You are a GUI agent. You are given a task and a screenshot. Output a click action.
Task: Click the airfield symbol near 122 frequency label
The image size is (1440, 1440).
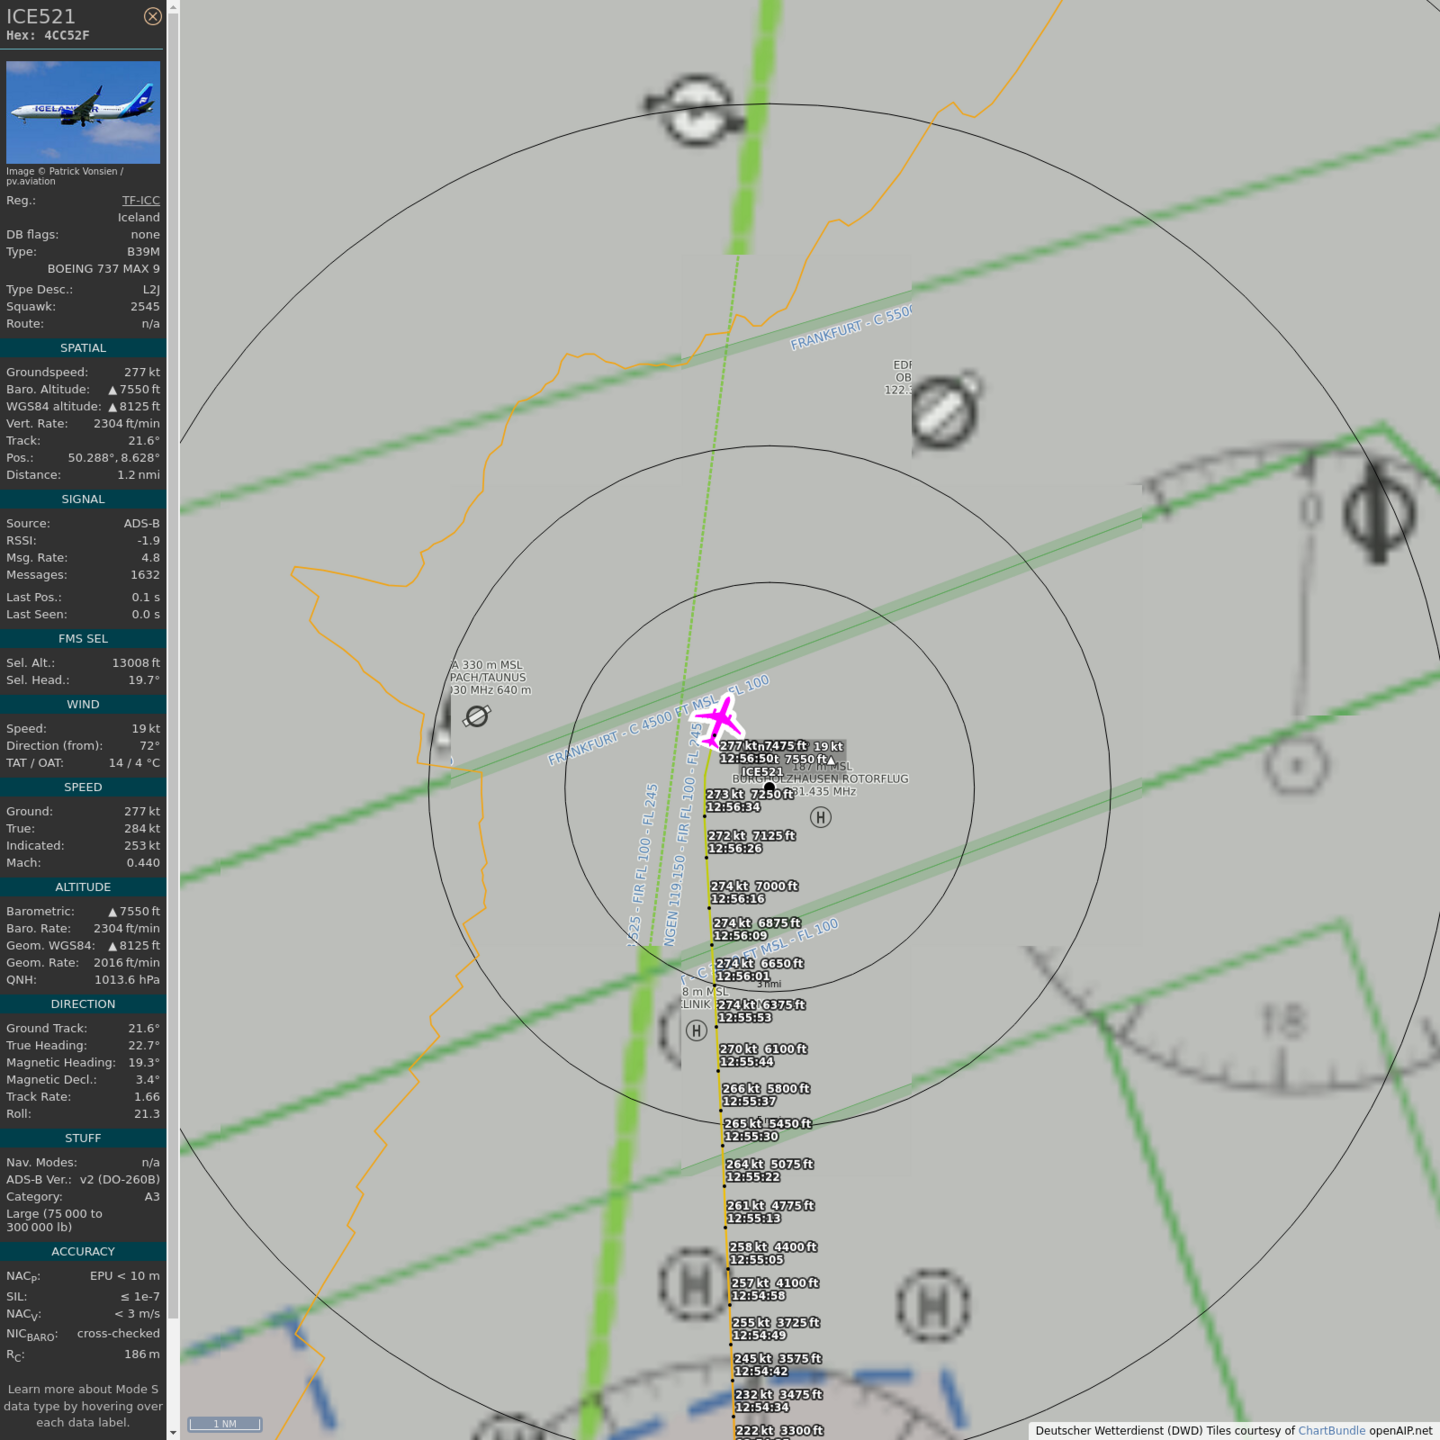pyautogui.click(x=945, y=410)
